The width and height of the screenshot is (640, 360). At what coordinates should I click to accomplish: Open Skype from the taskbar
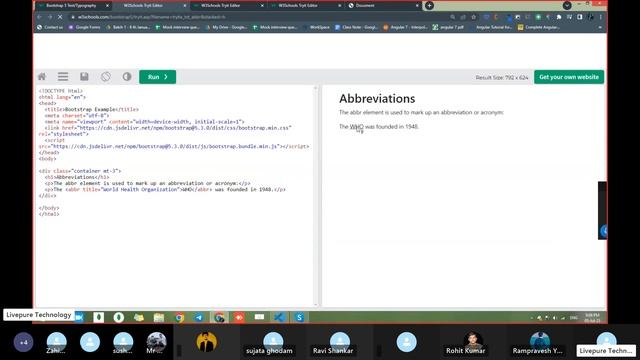click(300, 317)
